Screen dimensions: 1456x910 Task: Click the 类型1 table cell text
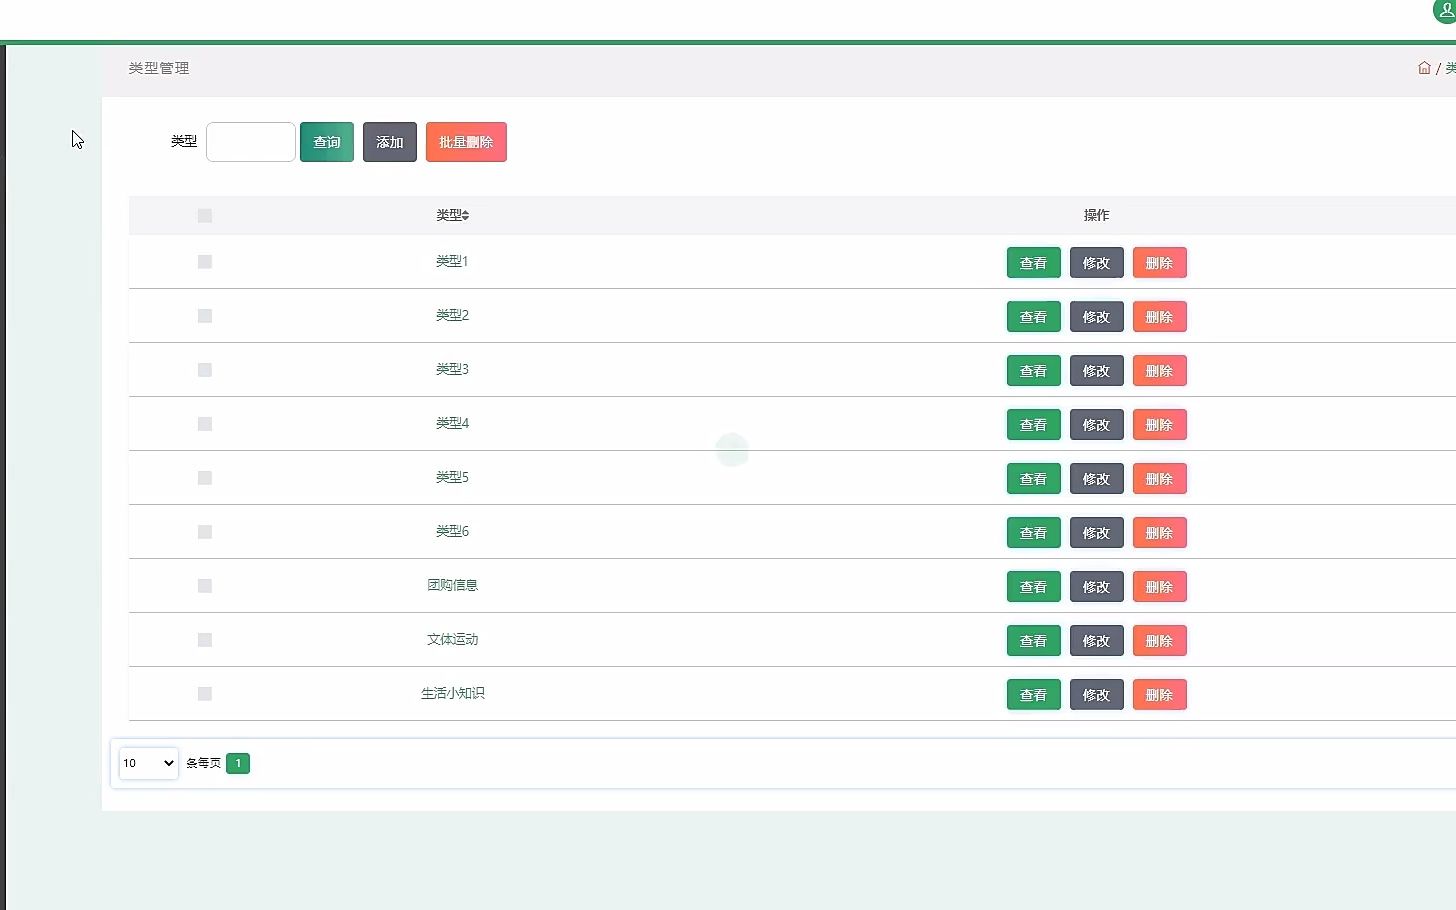pos(452,261)
